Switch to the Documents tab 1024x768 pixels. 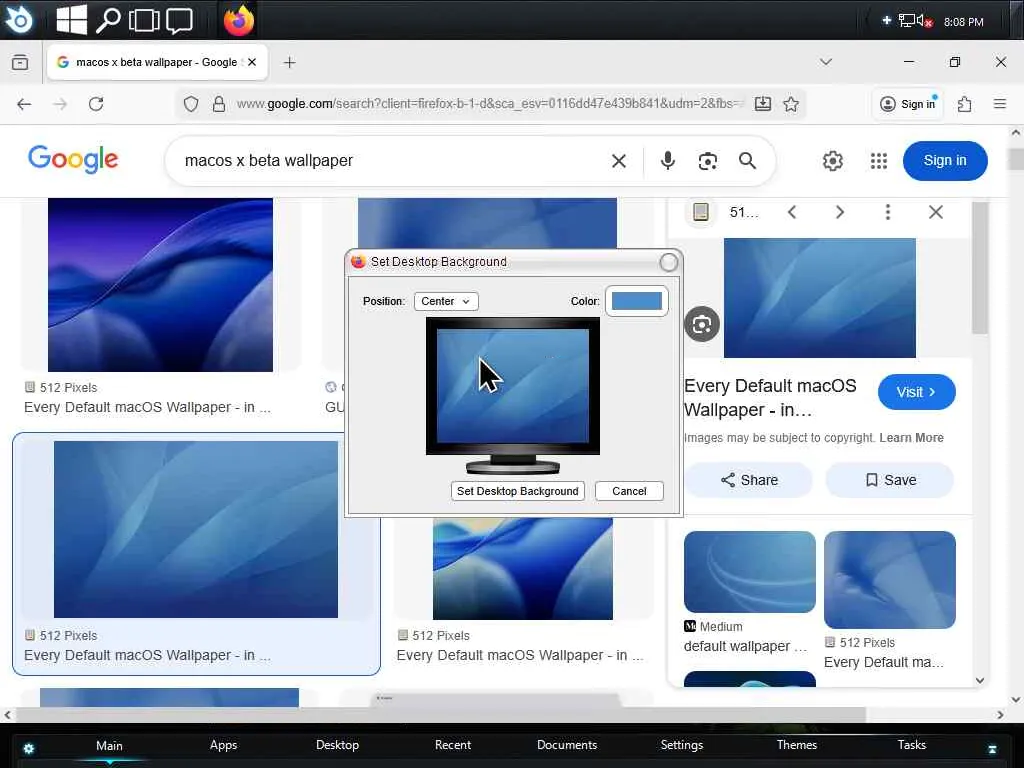[x=567, y=745]
